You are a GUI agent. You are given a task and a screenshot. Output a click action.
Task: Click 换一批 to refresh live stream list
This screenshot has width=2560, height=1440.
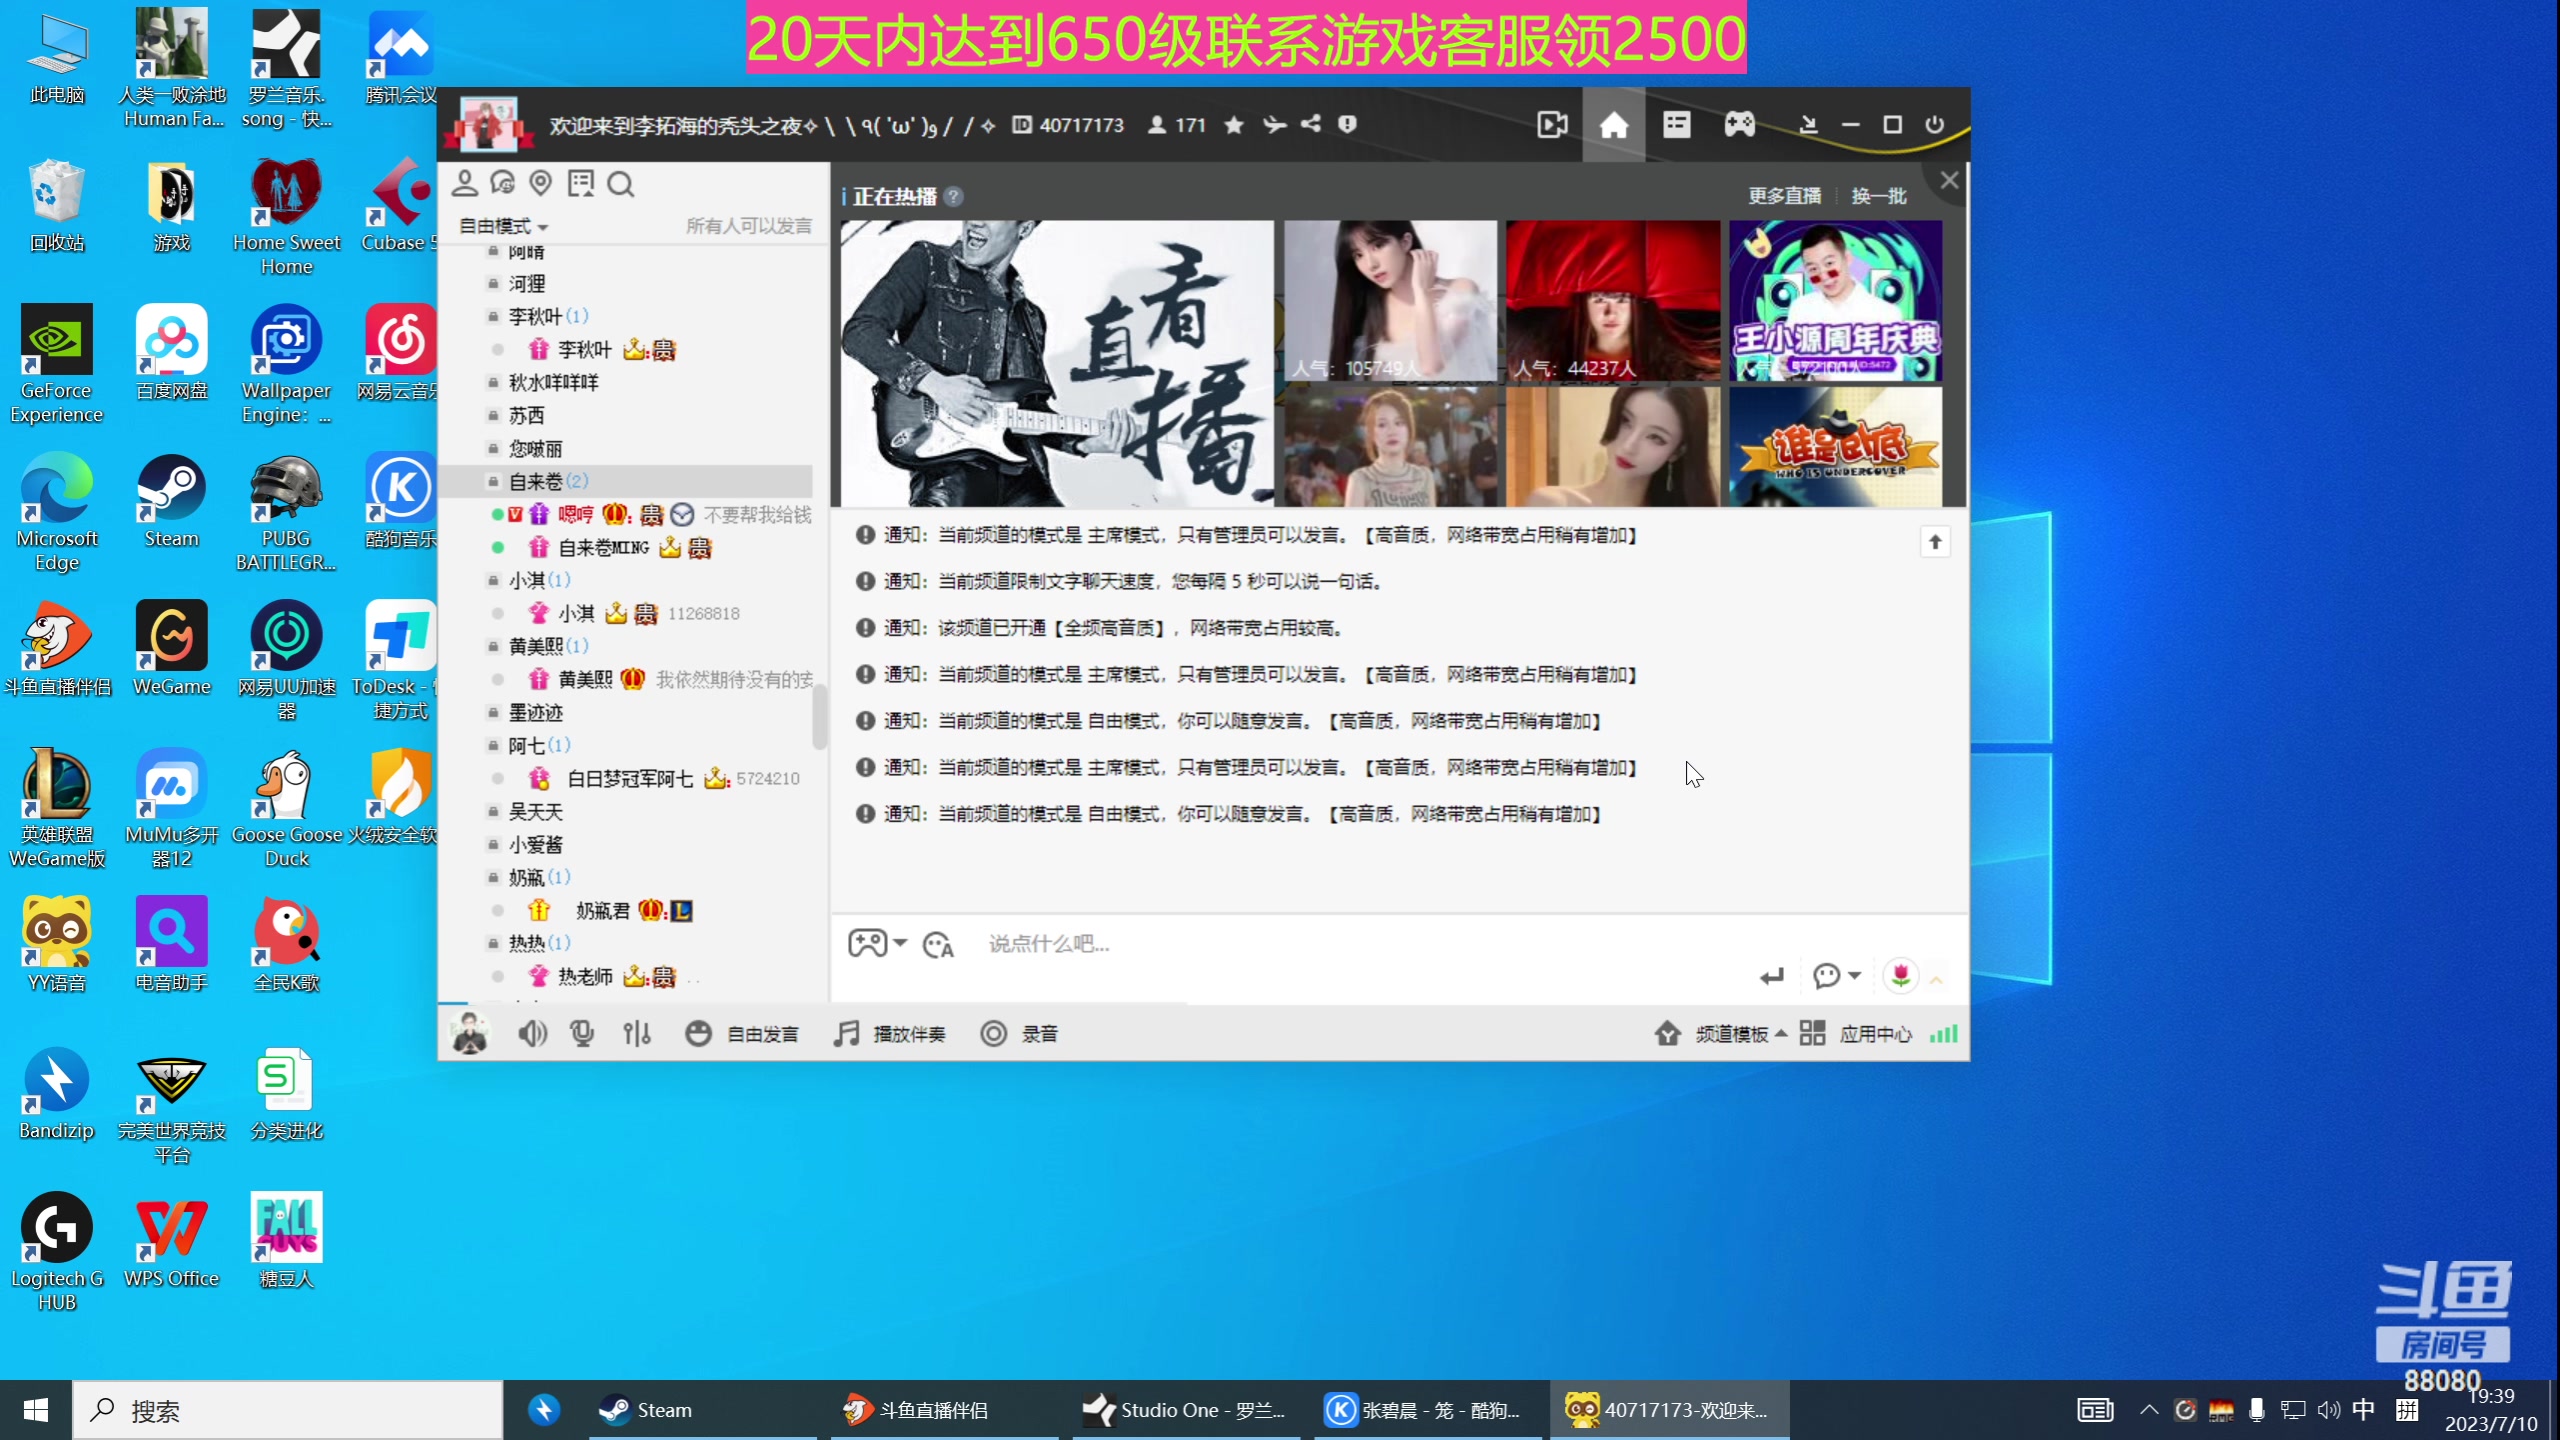tap(1878, 195)
